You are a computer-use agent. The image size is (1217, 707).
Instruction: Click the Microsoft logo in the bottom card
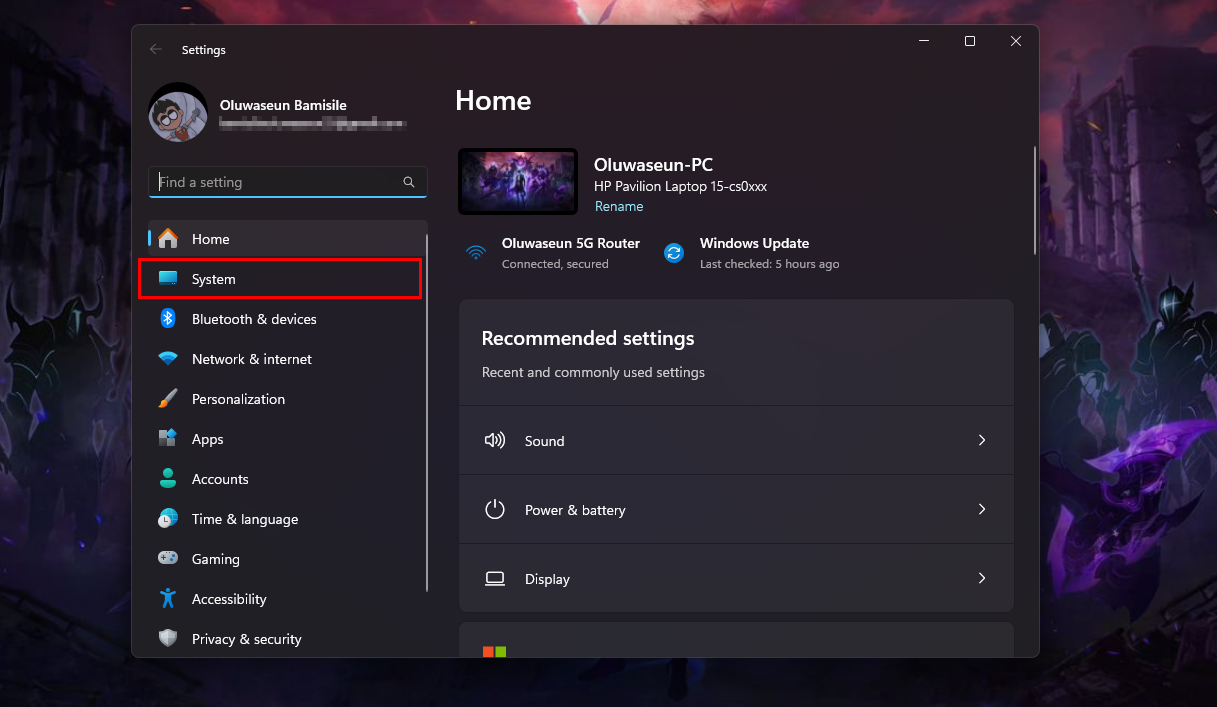click(494, 651)
